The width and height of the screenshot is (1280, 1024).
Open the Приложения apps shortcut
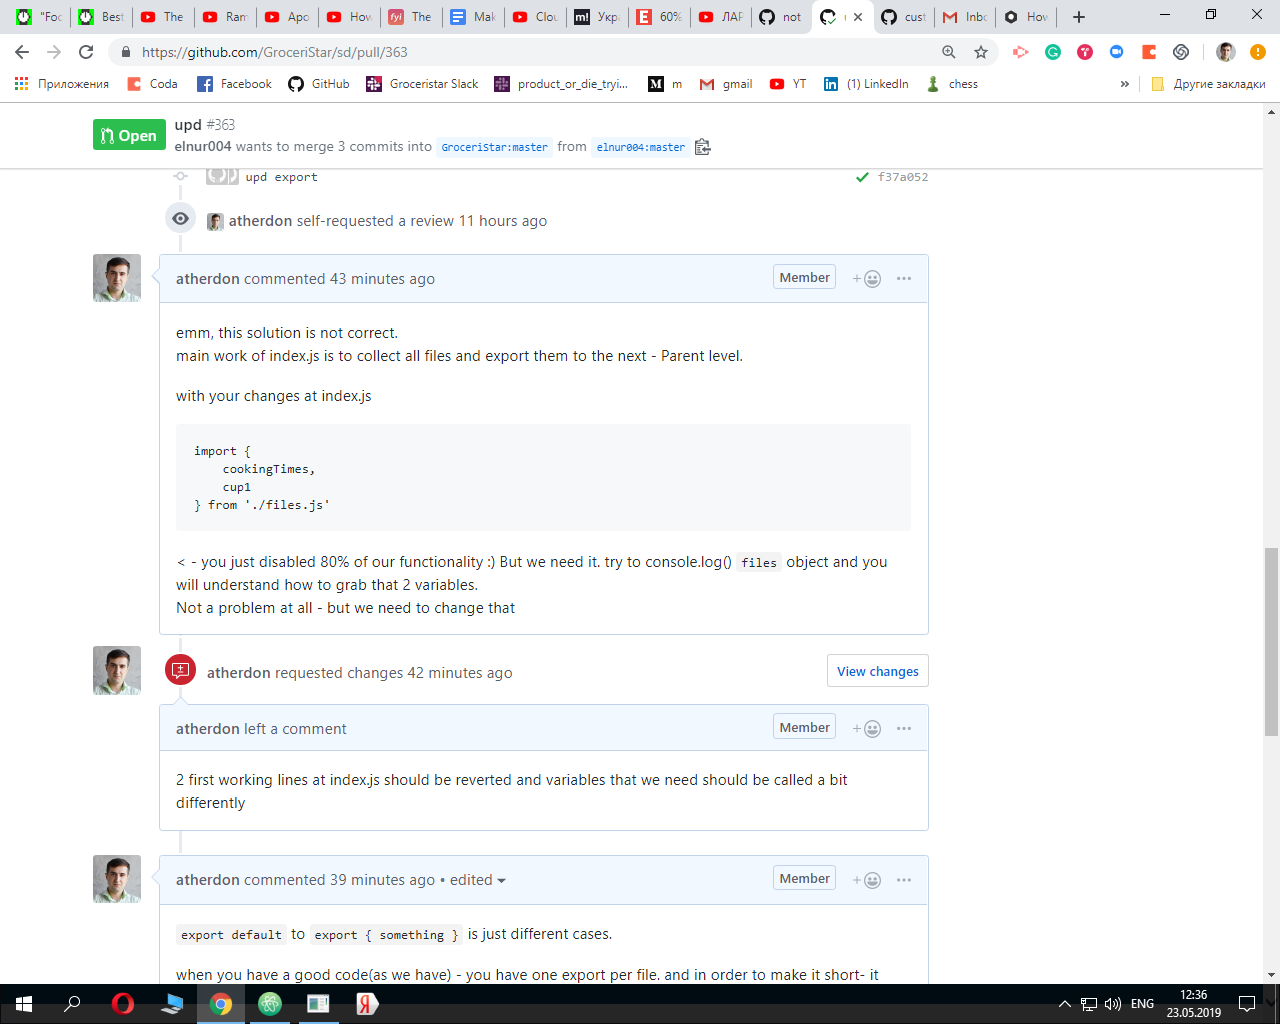(62, 84)
